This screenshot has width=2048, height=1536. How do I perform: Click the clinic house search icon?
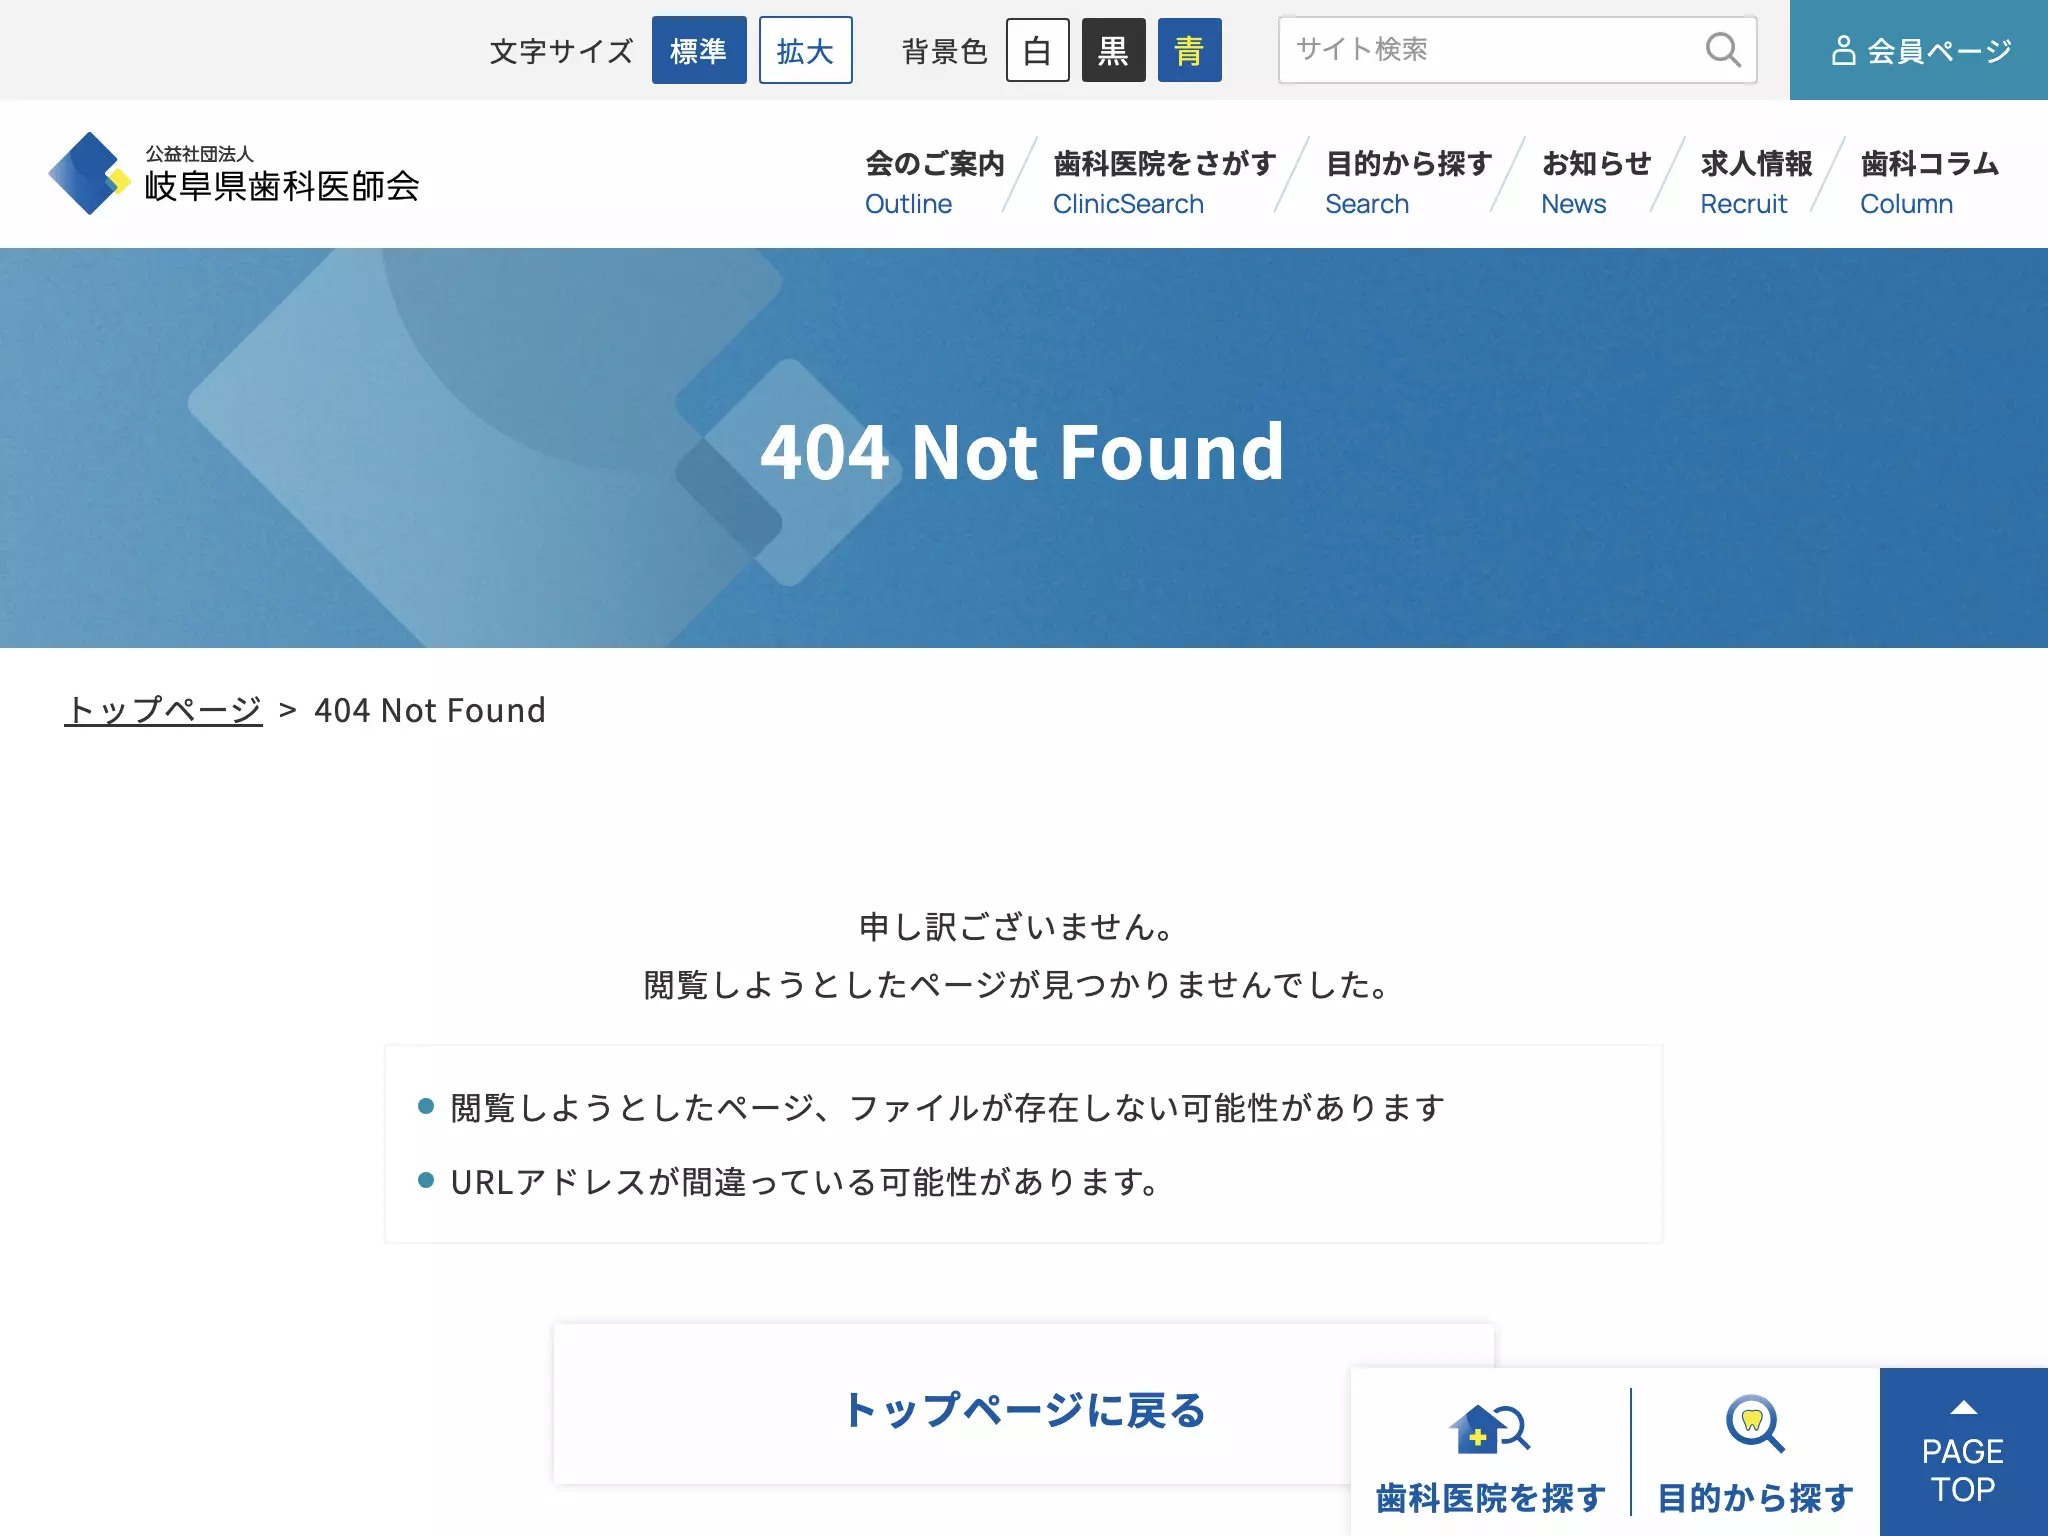point(1489,1428)
